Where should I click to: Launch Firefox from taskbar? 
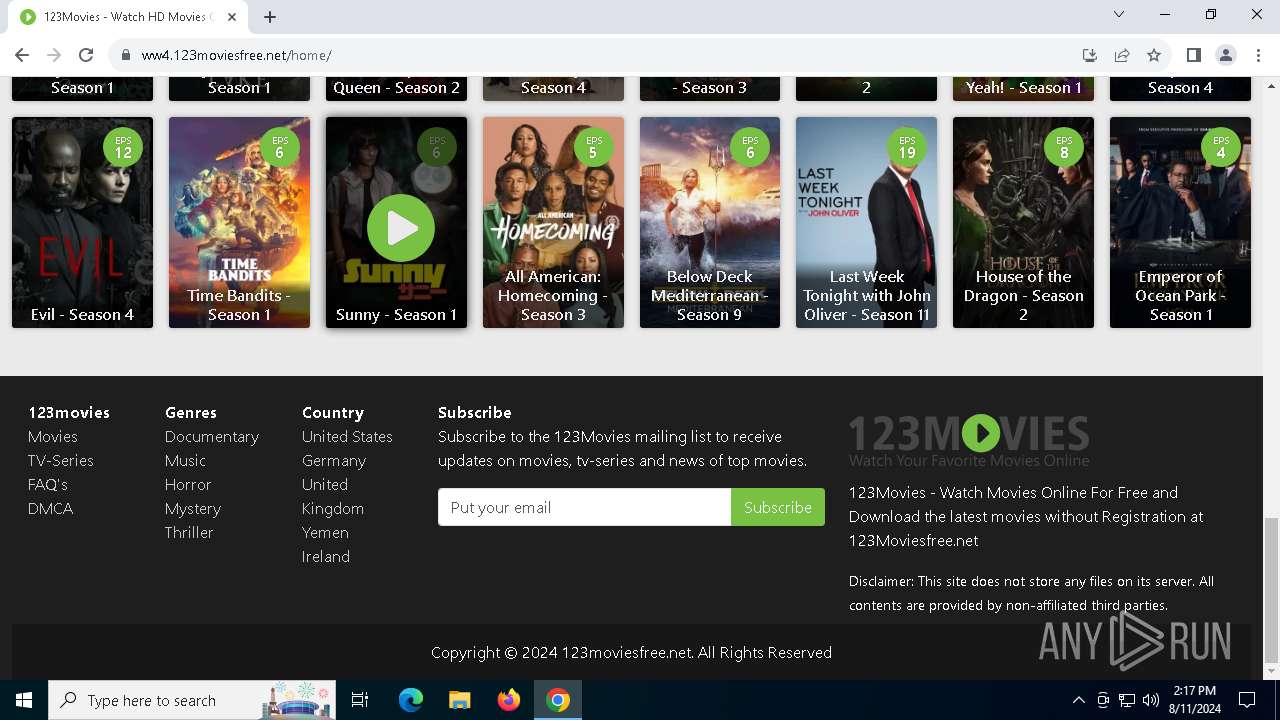(x=509, y=700)
